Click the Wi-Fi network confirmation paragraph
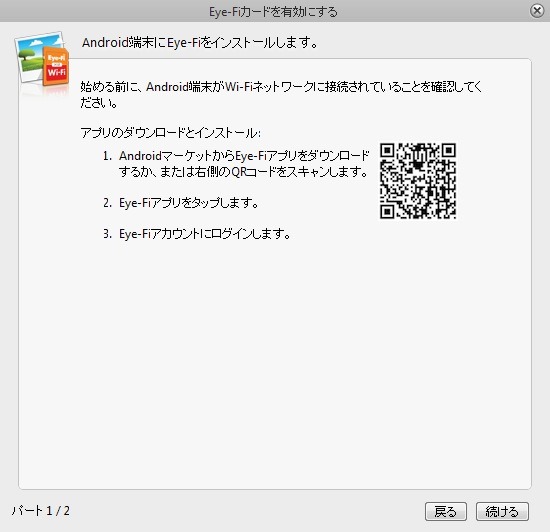Screen dimensions: 550x532 coord(281,94)
